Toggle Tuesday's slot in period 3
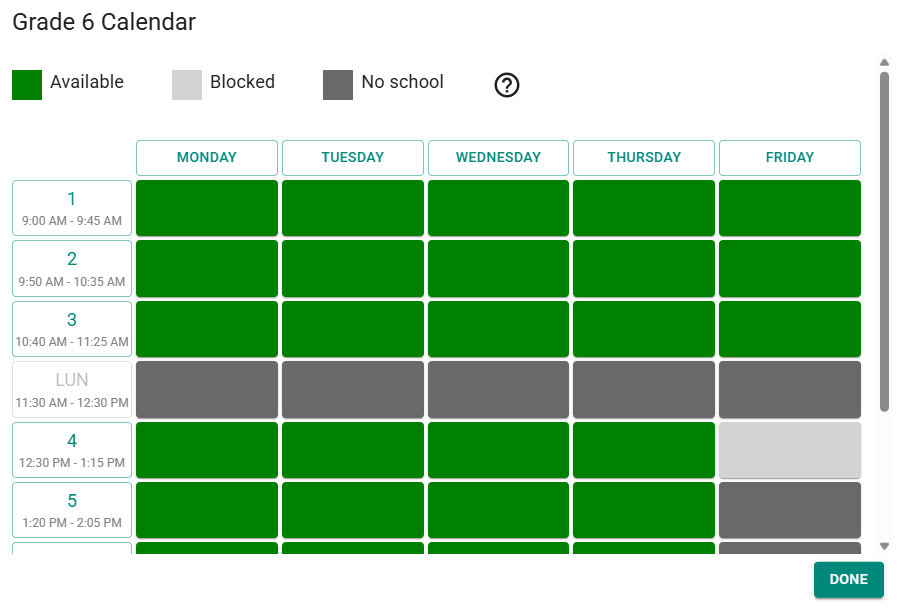Screen dimensions: 906x612 352,329
